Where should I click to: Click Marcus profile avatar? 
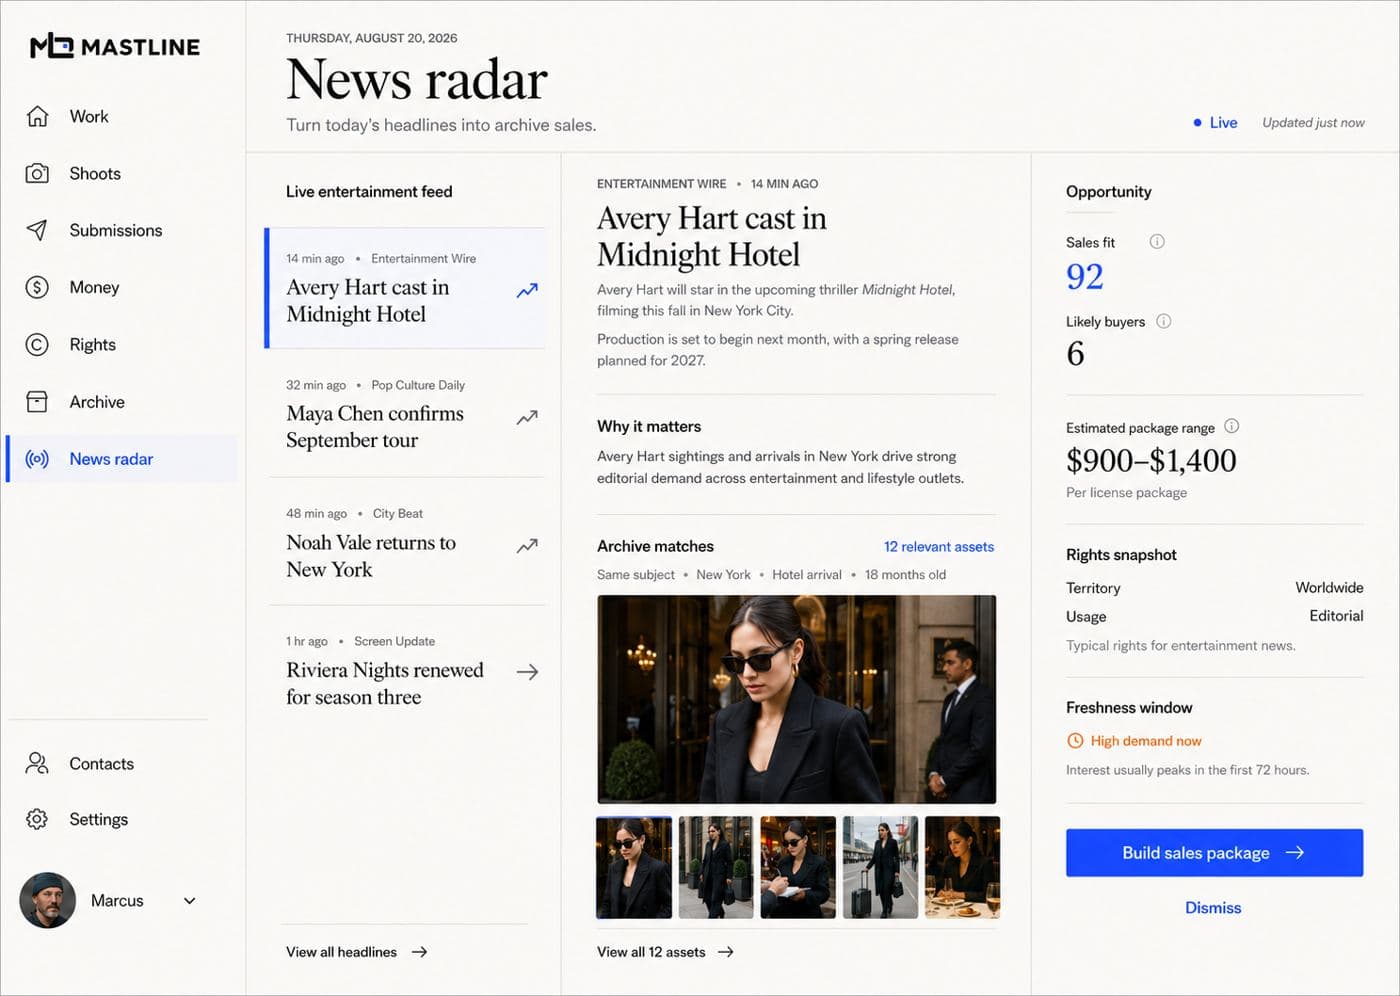coord(47,900)
